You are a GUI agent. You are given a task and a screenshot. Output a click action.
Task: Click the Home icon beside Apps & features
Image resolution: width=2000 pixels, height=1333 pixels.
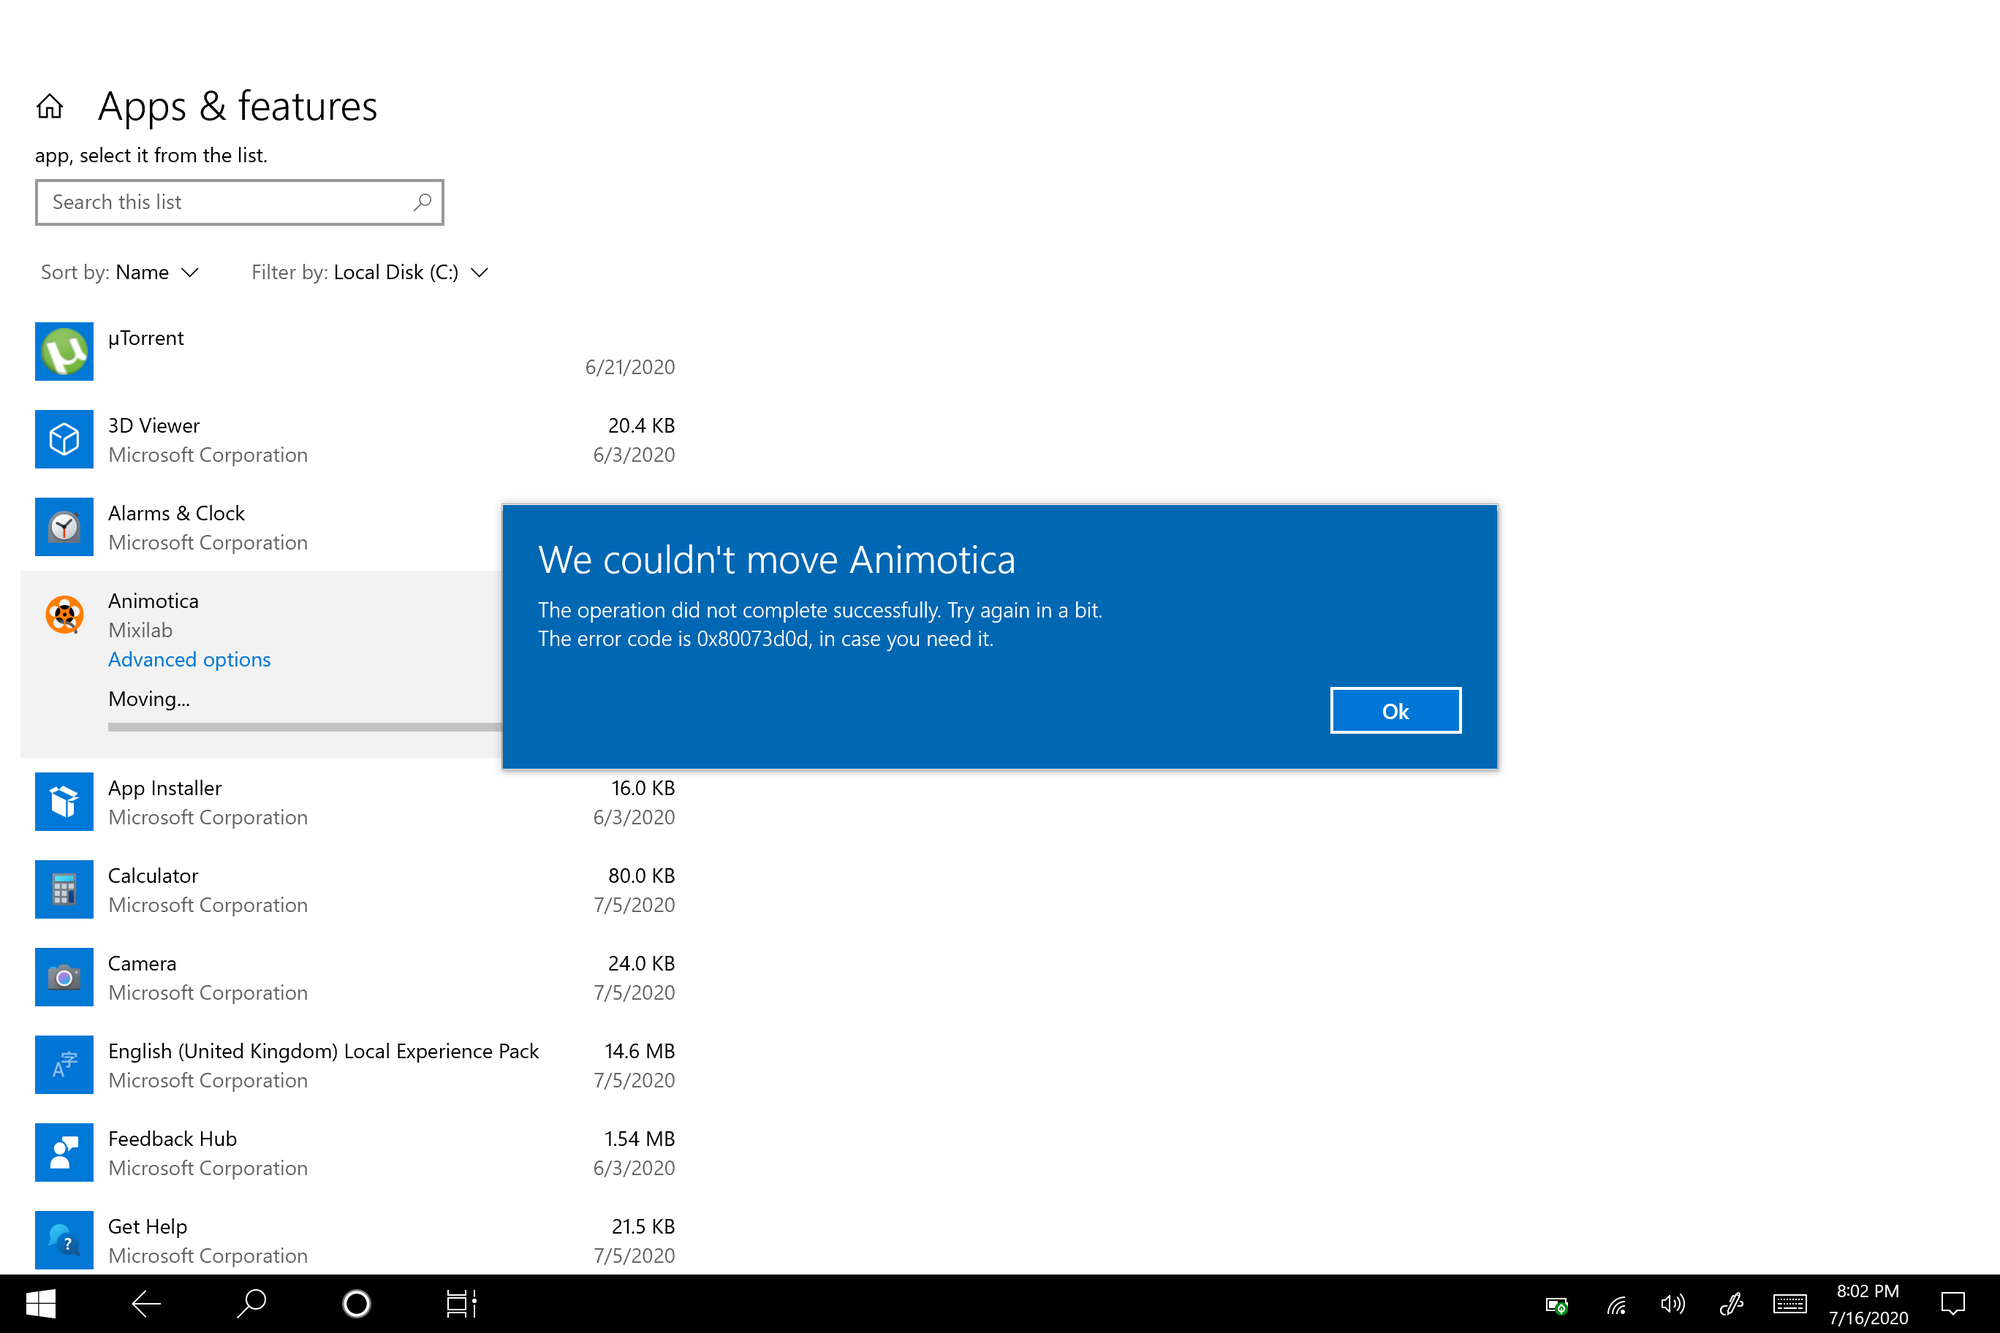click(x=50, y=106)
